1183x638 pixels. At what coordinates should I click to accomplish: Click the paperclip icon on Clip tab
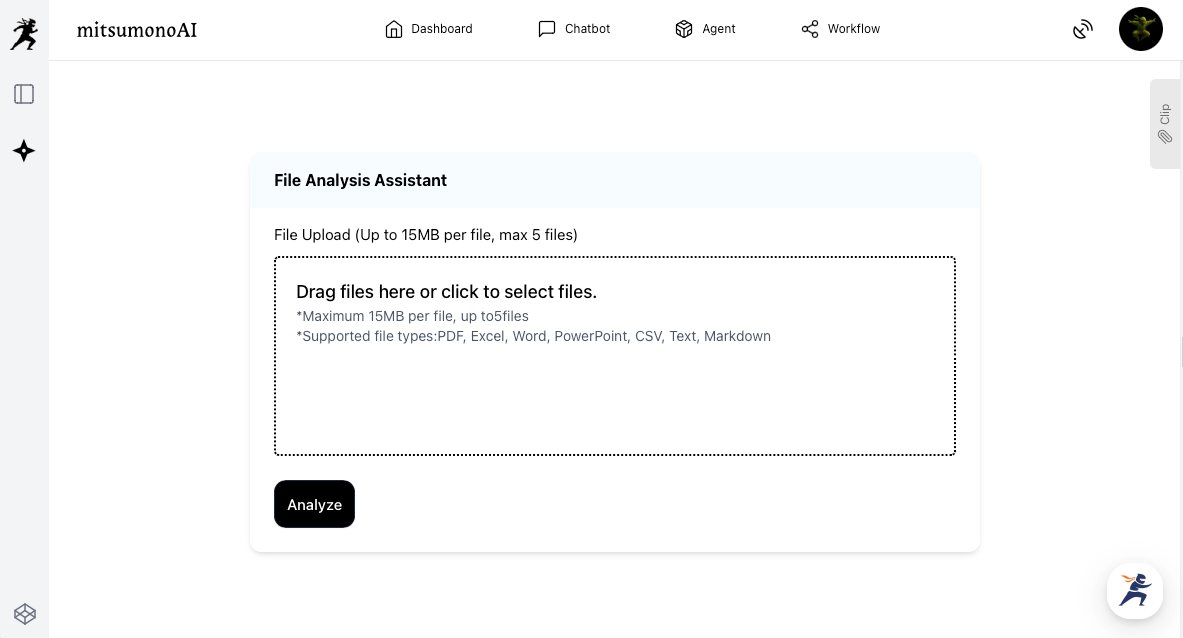pyautogui.click(x=1165, y=137)
